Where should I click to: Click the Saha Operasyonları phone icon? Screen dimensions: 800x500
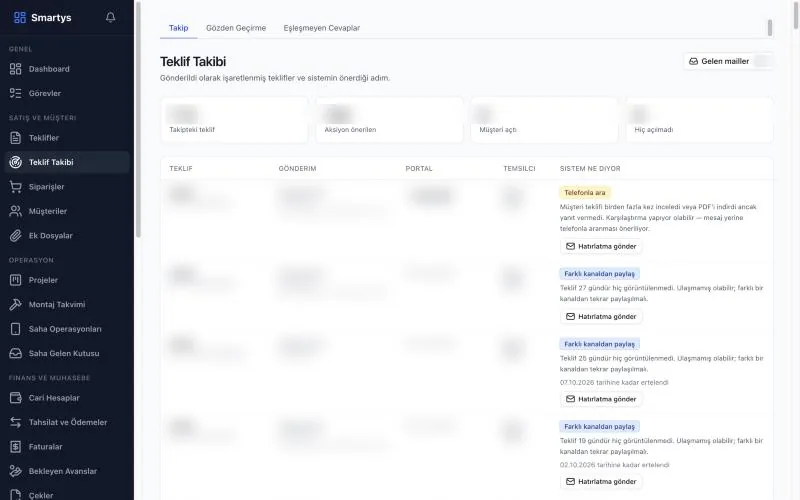coord(15,329)
